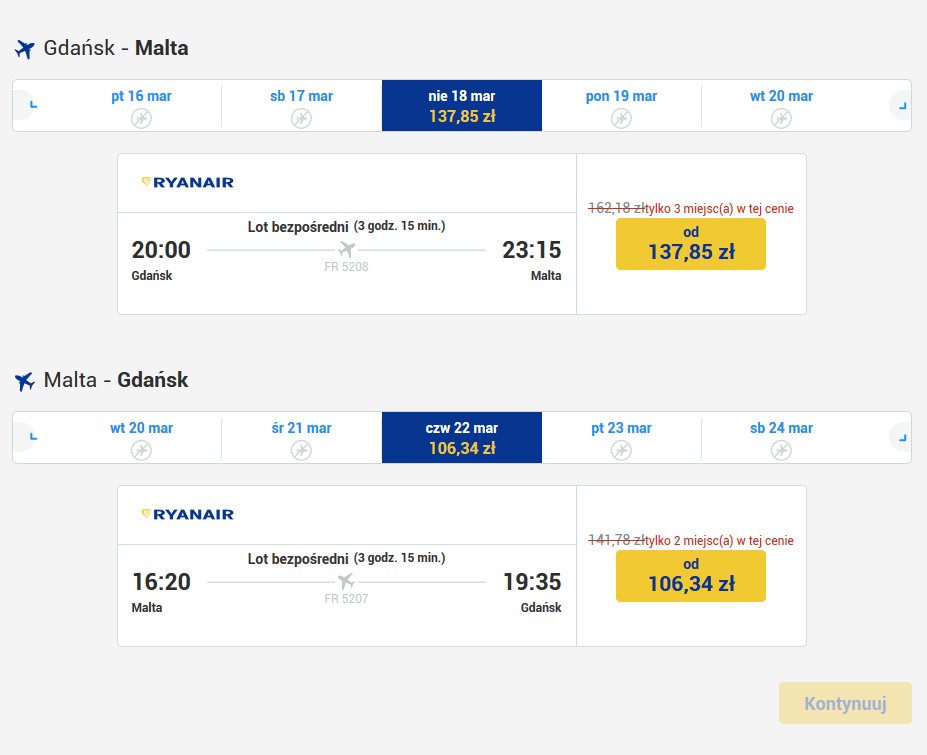This screenshot has height=755, width=927.
Task: Click the outbound next-dates arrow
Action: pos(899,105)
